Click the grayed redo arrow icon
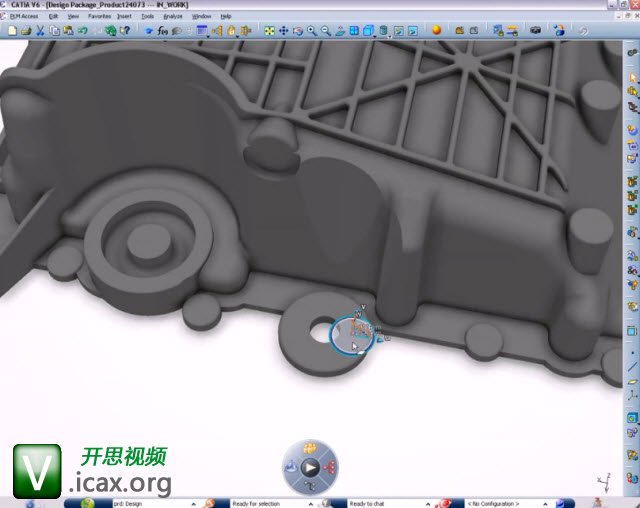640x508 pixels. pos(583,31)
